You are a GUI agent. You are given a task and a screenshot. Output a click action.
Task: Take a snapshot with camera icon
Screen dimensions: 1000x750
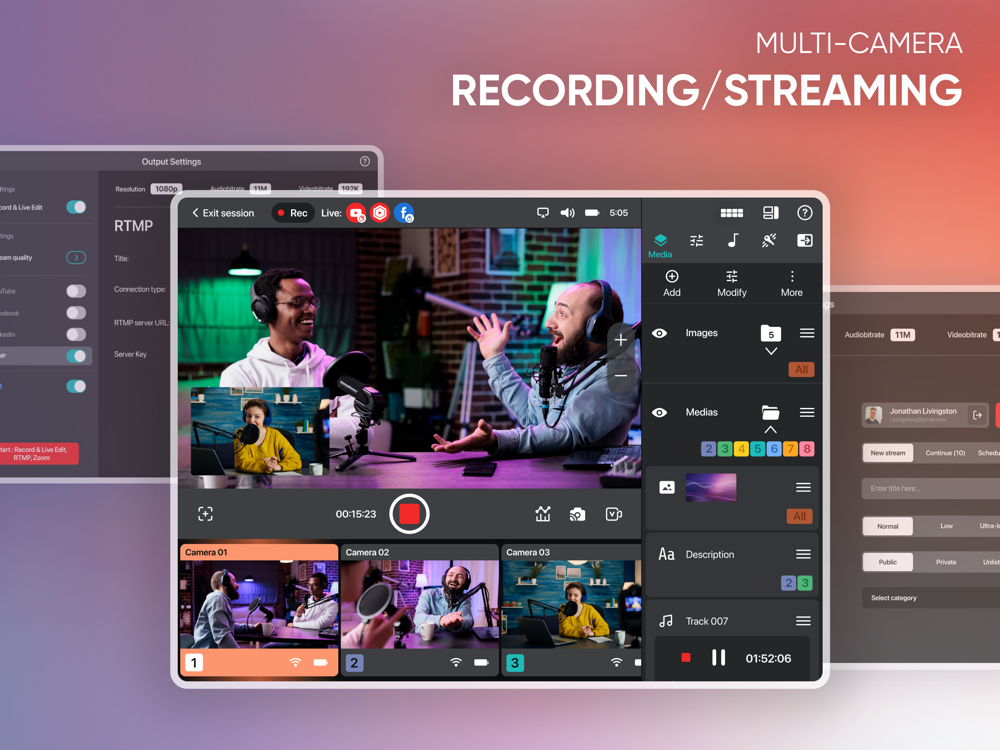point(577,514)
